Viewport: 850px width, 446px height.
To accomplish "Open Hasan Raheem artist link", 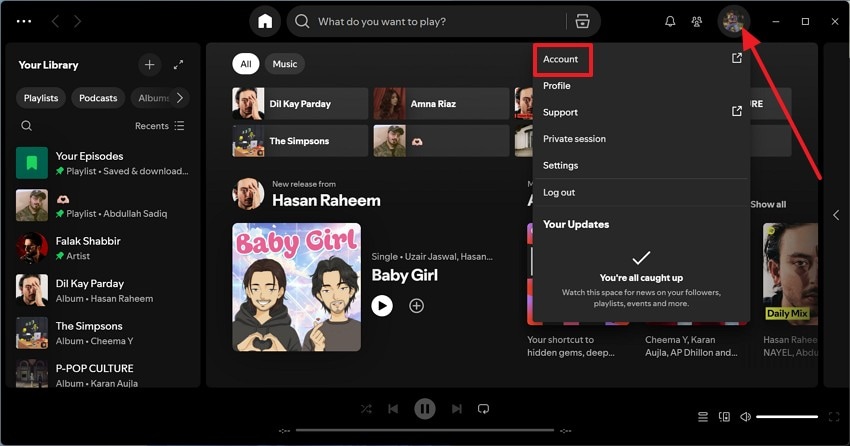I will (x=326, y=201).
